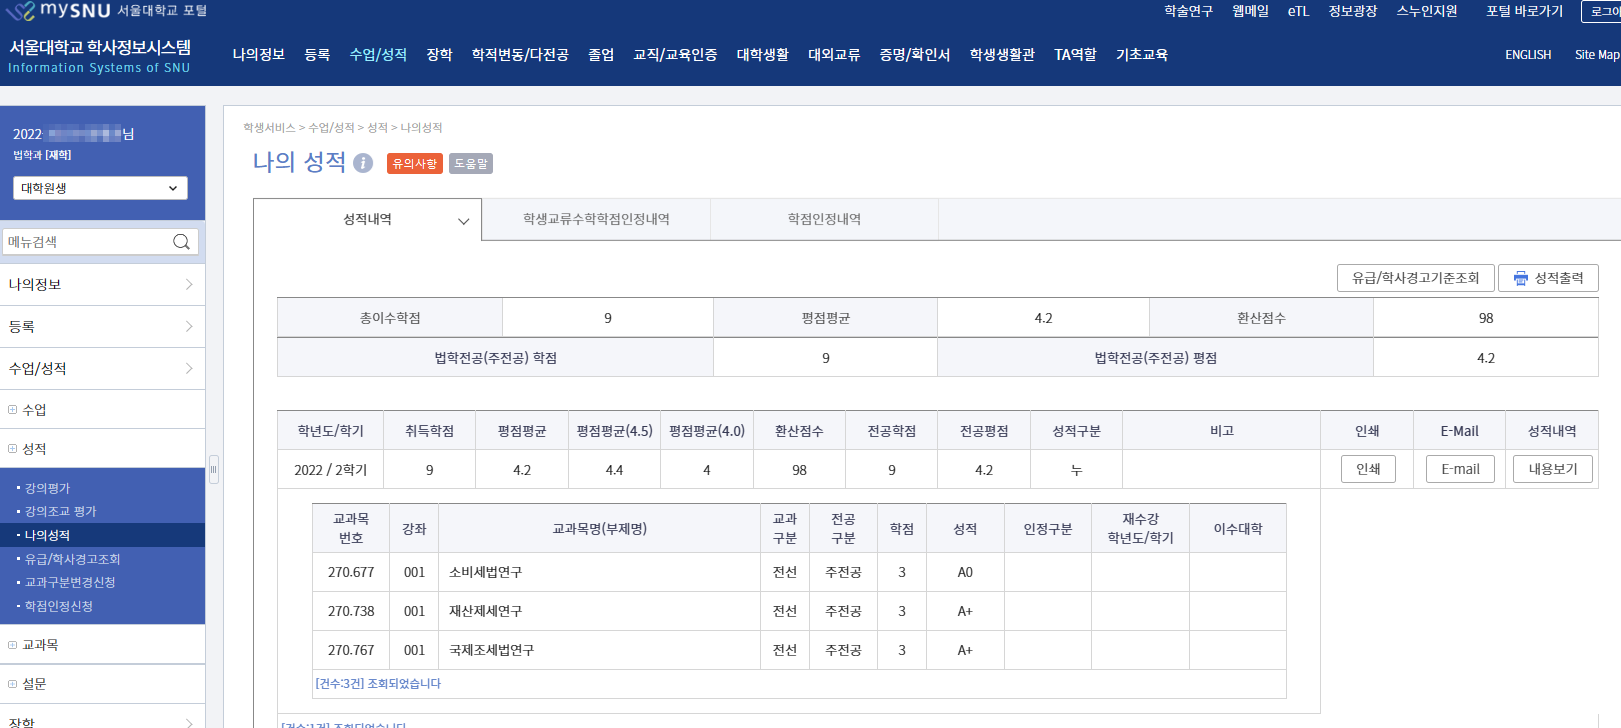The height and width of the screenshot is (728, 1621).
Task: Click the 도움말 button
Action: pyautogui.click(x=470, y=163)
